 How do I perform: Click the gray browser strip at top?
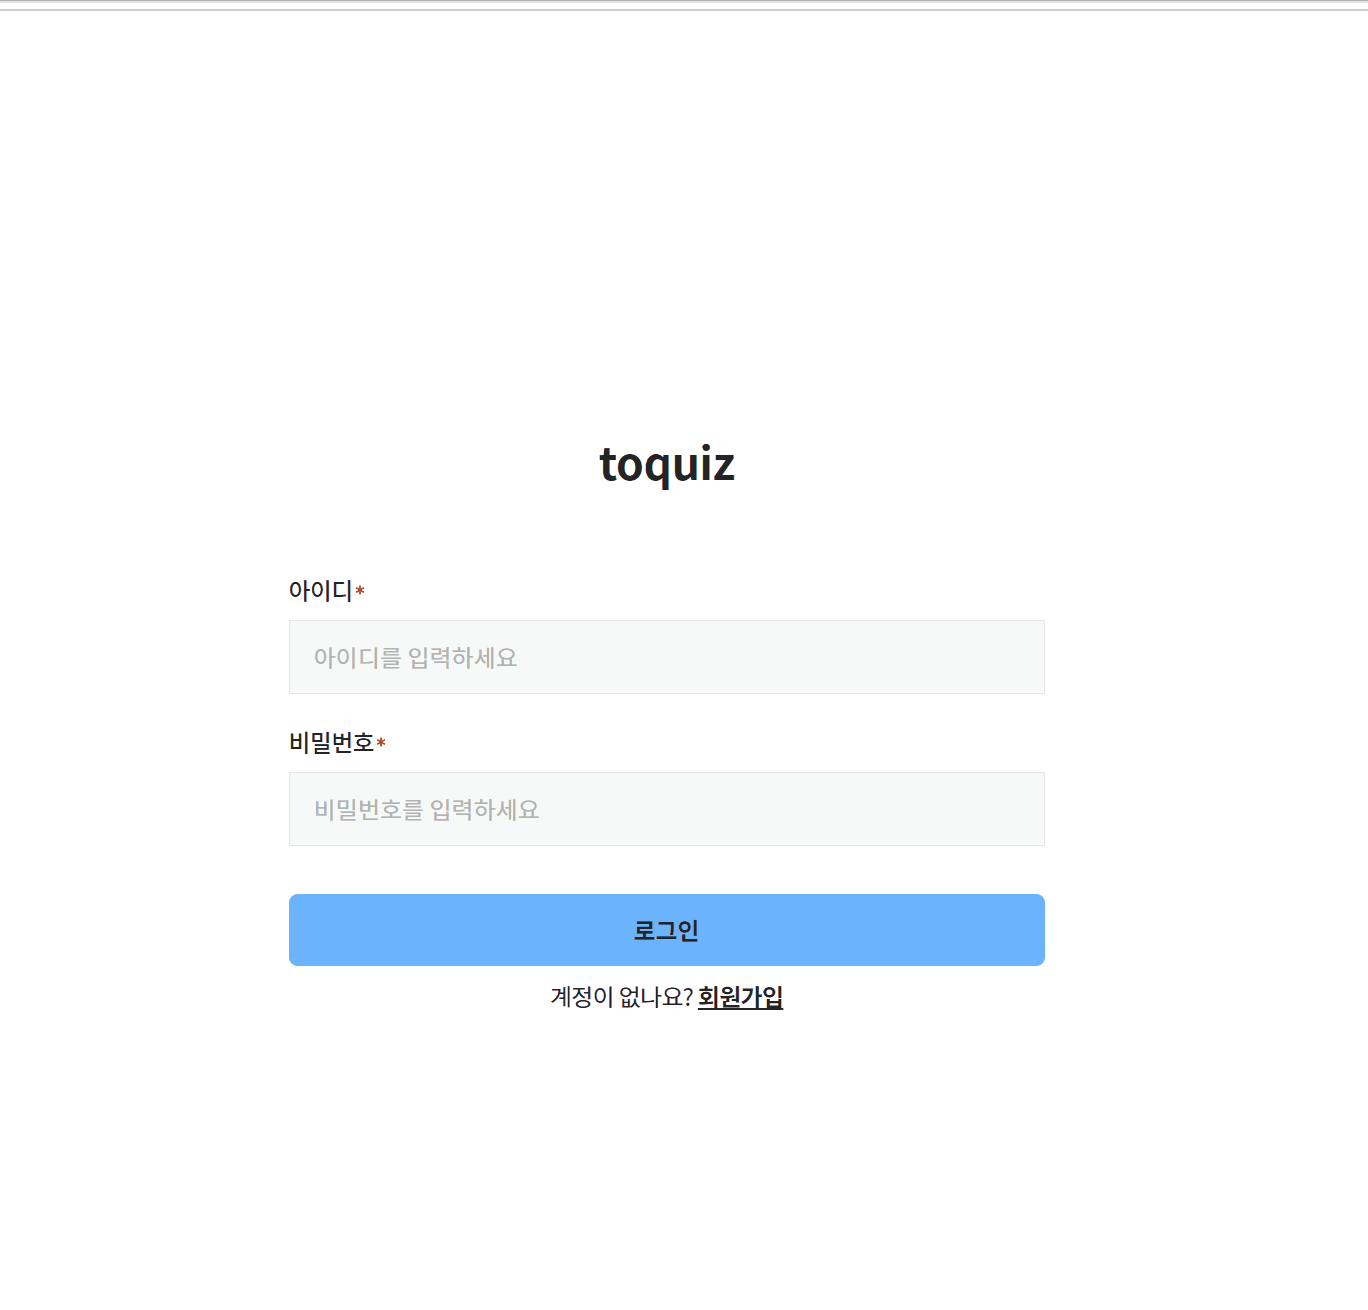684,5
